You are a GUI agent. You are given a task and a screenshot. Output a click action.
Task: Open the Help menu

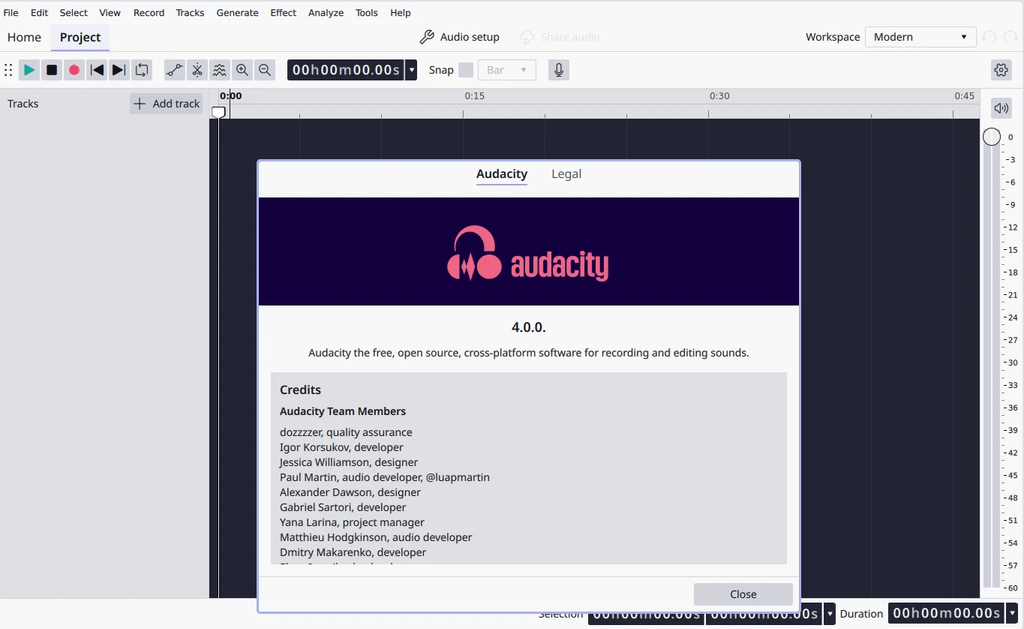(x=400, y=12)
